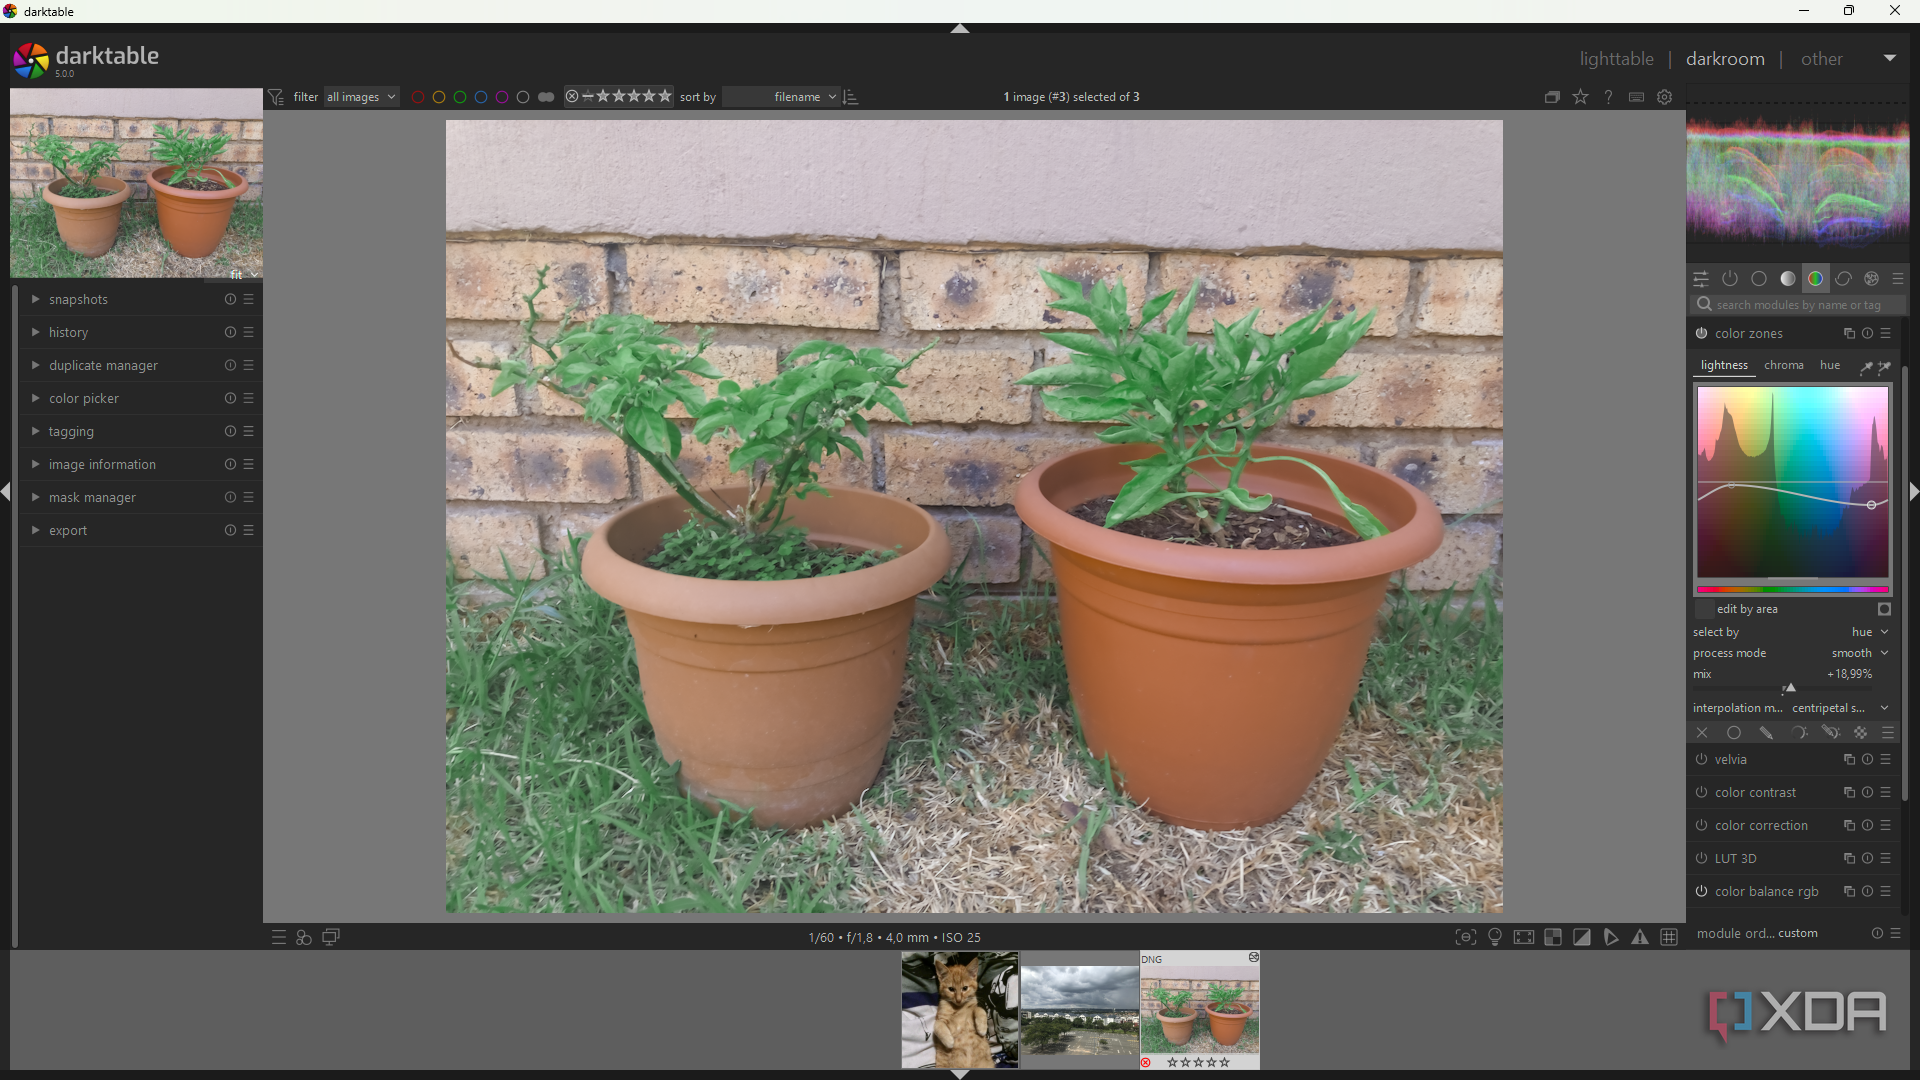
Task: Select drawn circle mask in color zones
Action: (x=1734, y=733)
